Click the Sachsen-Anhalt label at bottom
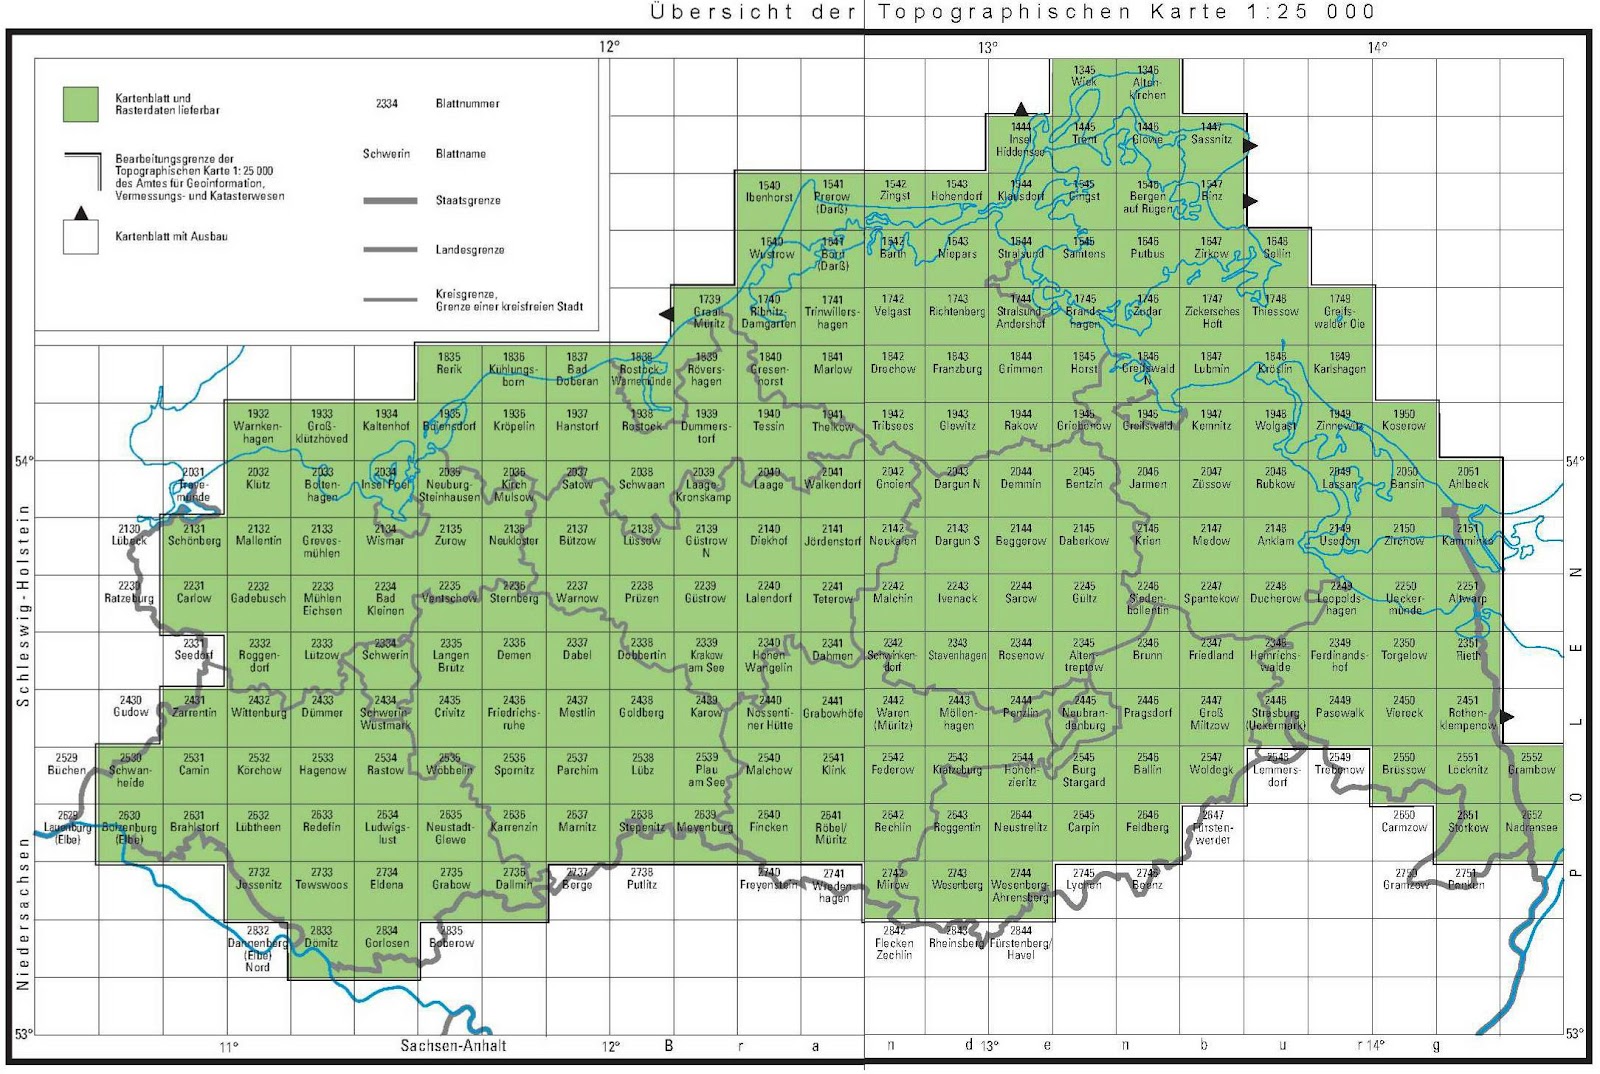1600x1074 pixels. click(x=455, y=1045)
